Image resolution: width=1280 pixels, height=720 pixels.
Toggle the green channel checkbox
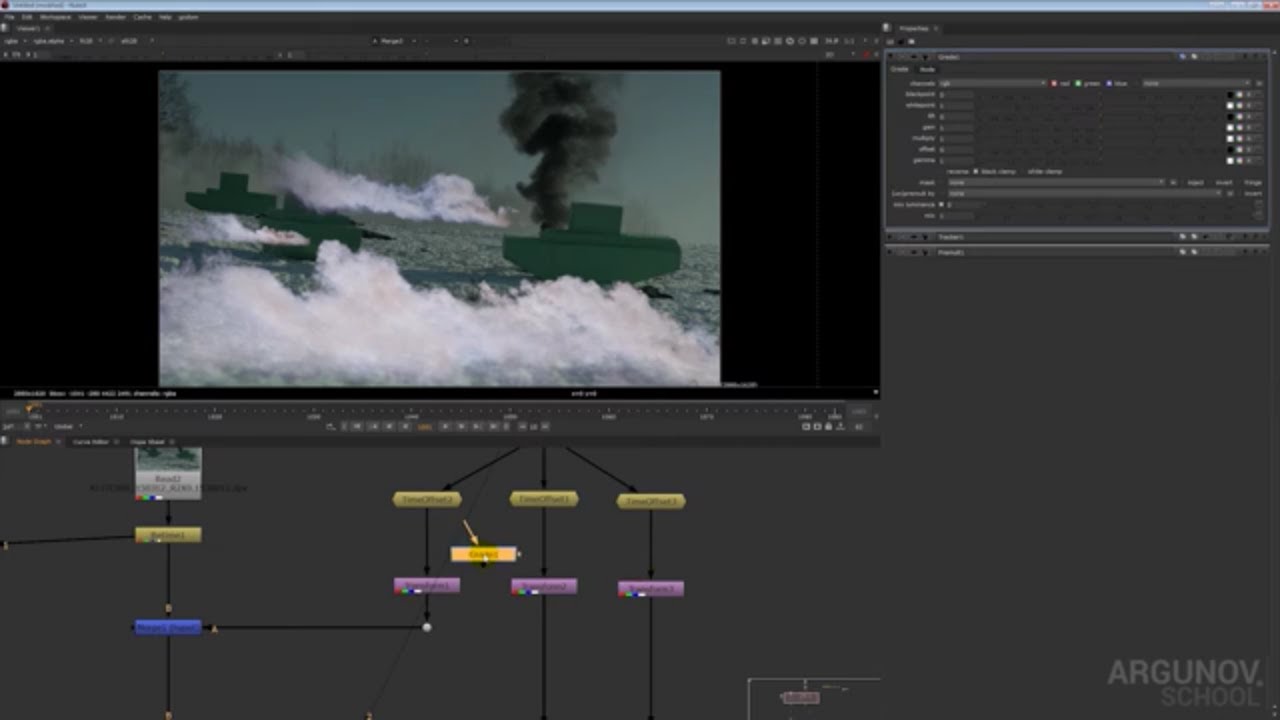[1079, 83]
